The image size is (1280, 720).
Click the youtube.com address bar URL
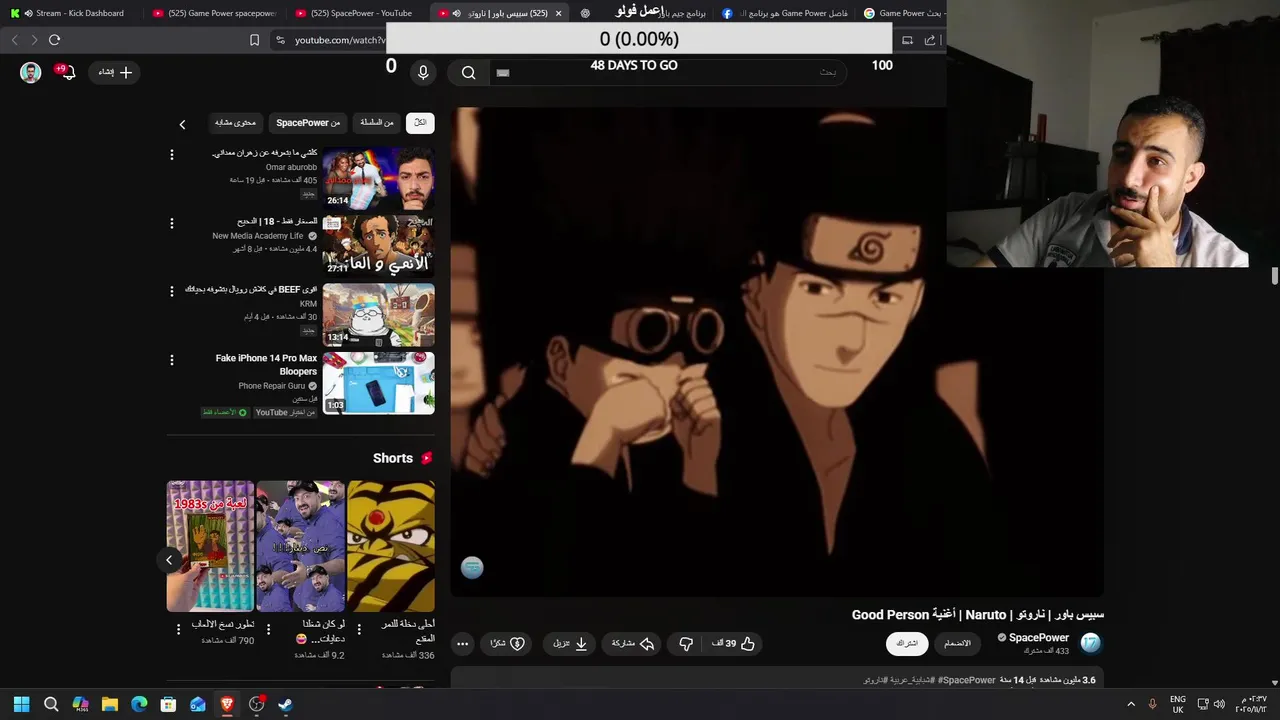tap(339, 40)
